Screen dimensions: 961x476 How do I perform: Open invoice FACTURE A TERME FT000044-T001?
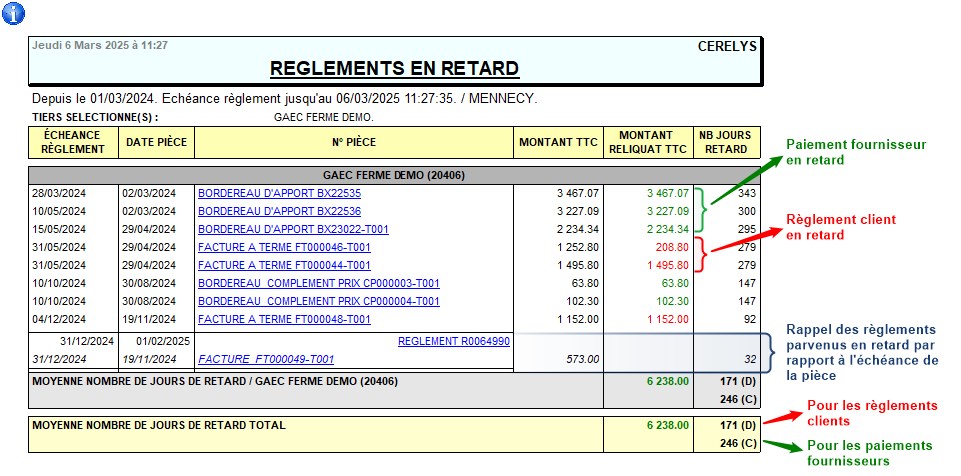click(x=284, y=265)
